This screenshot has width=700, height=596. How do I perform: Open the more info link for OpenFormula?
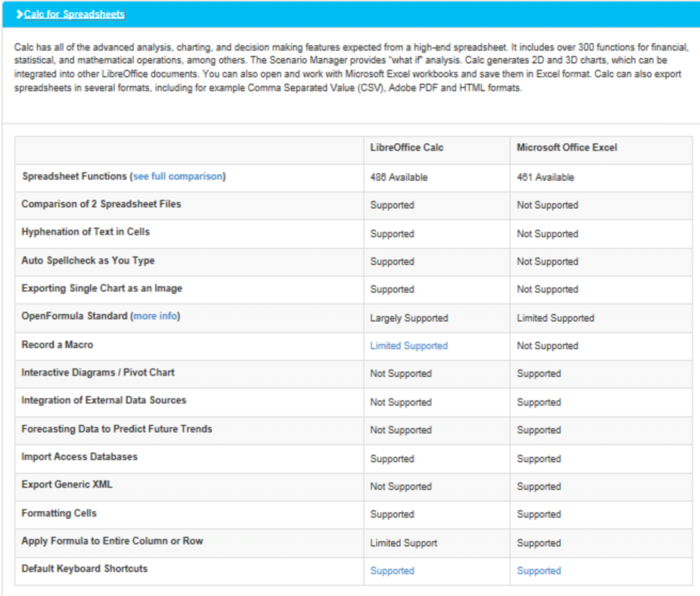(x=155, y=316)
